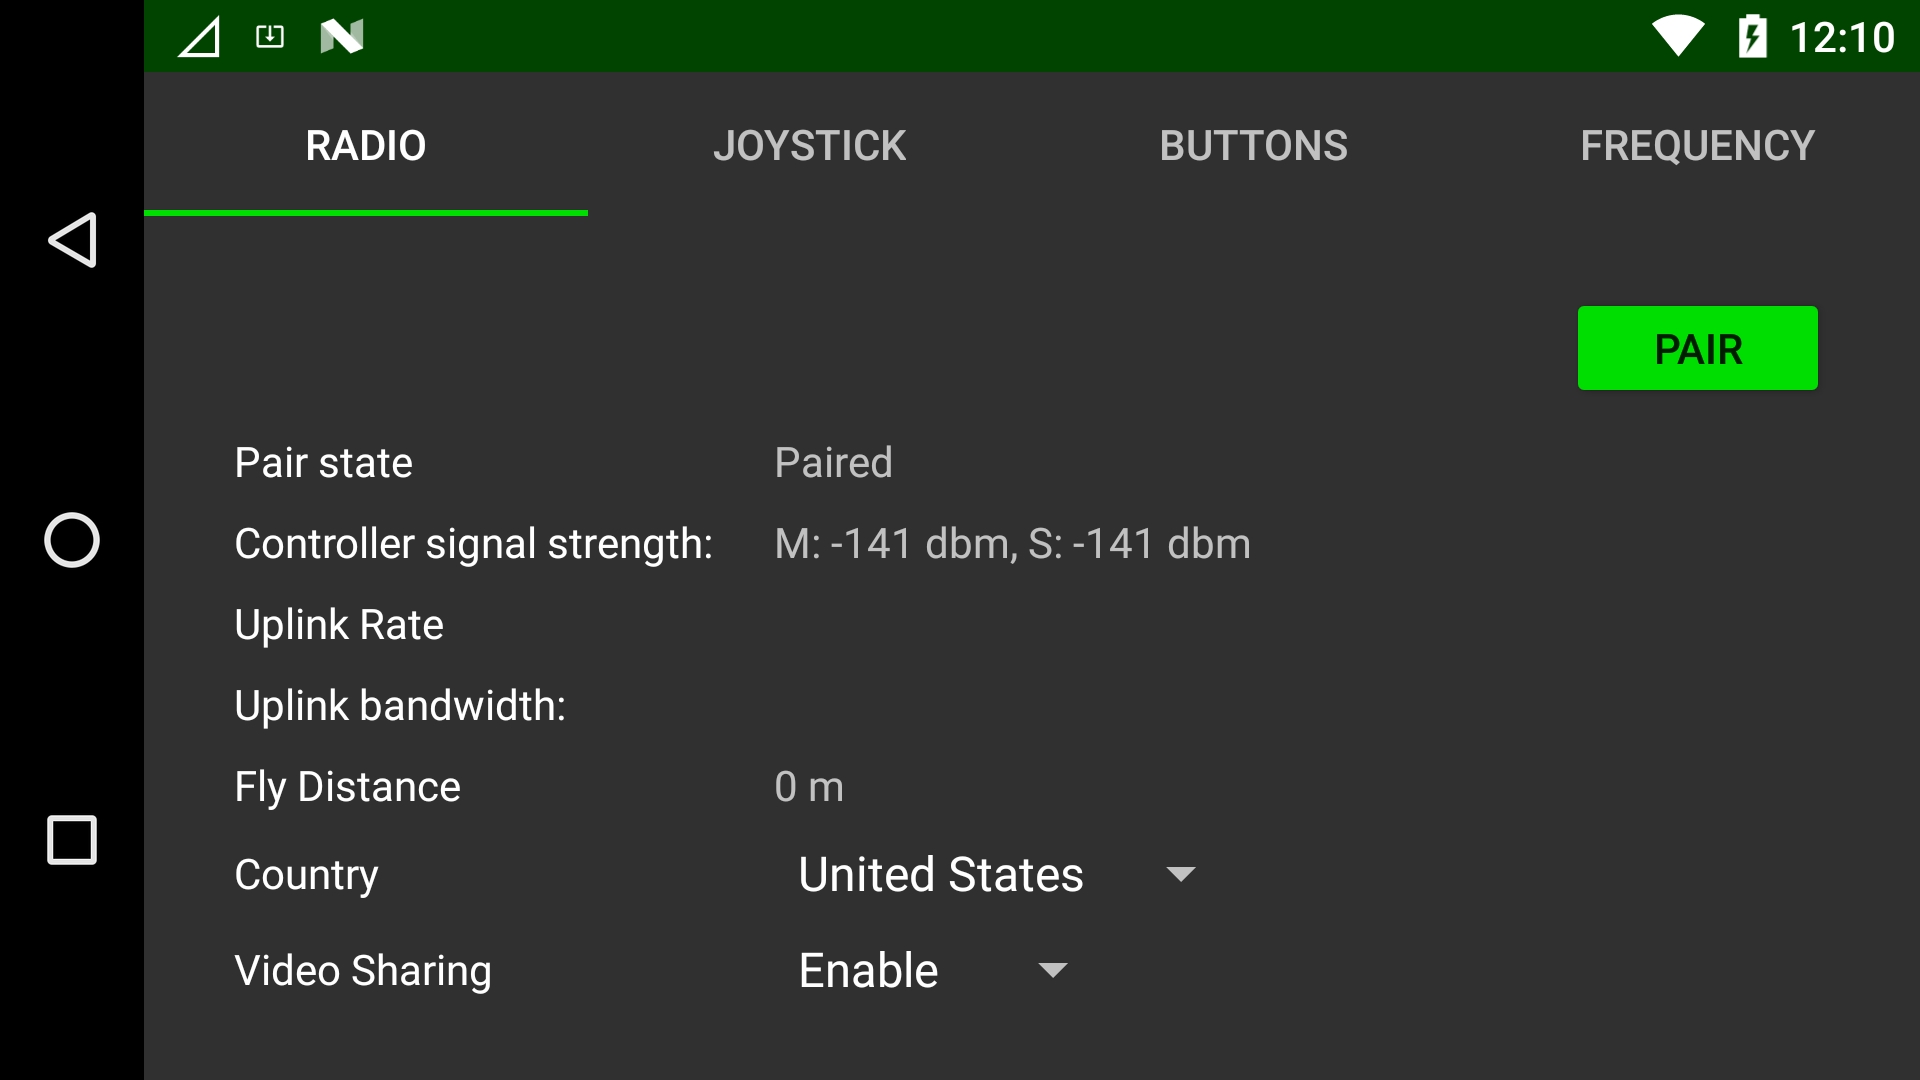Screen dimensions: 1920x1080
Task: Tap the cellular signal status icon
Action: (199, 38)
